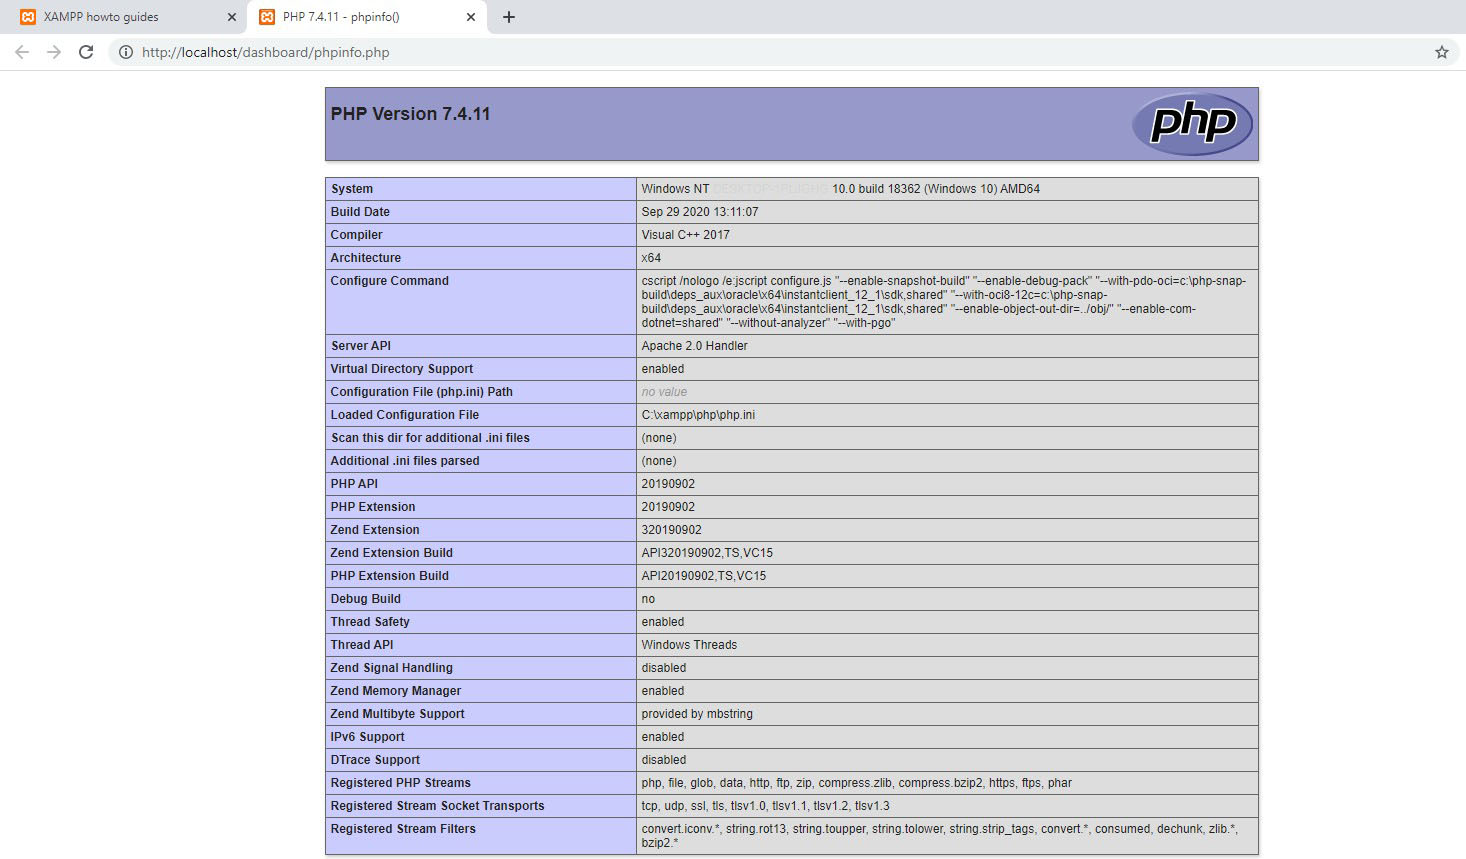Close the phpinfo tab

point(470,16)
